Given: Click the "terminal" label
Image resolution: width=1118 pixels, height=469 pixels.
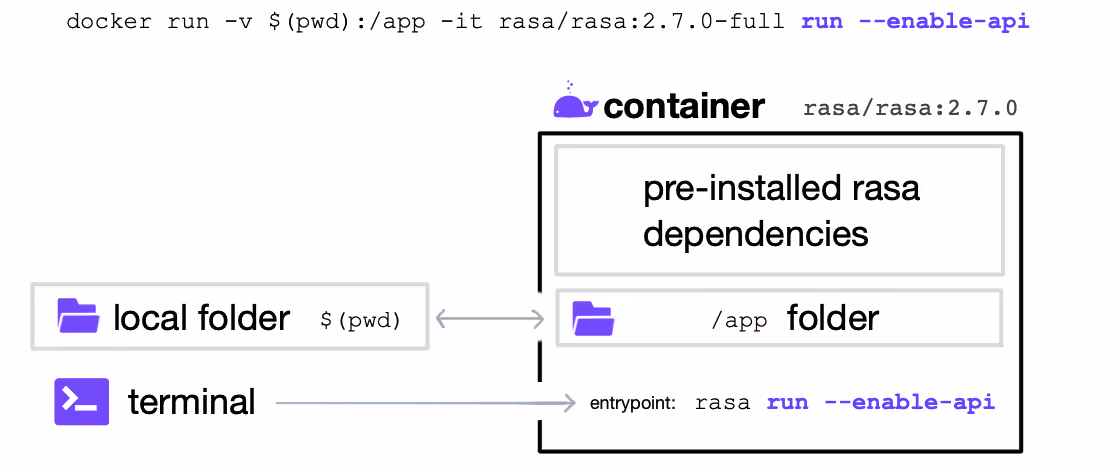Looking at the screenshot, I should pos(191,402).
